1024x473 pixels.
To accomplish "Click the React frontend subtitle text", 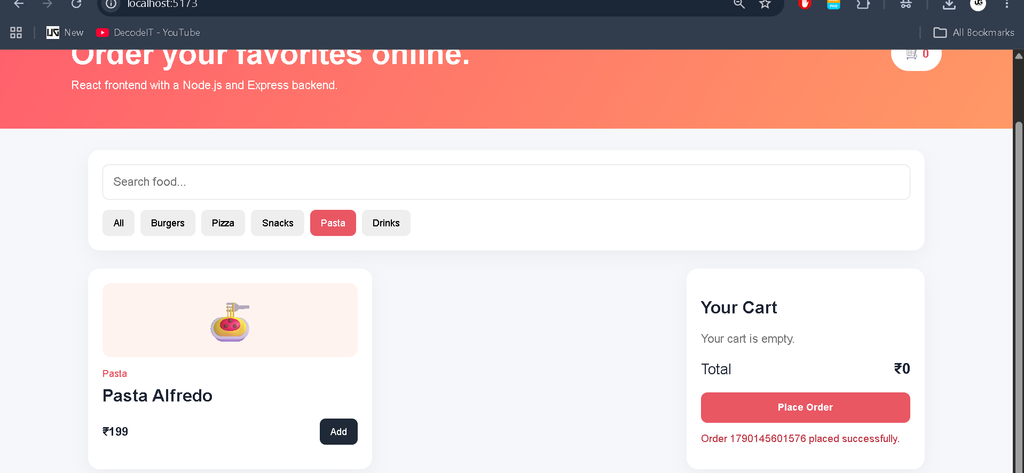I will (204, 86).
